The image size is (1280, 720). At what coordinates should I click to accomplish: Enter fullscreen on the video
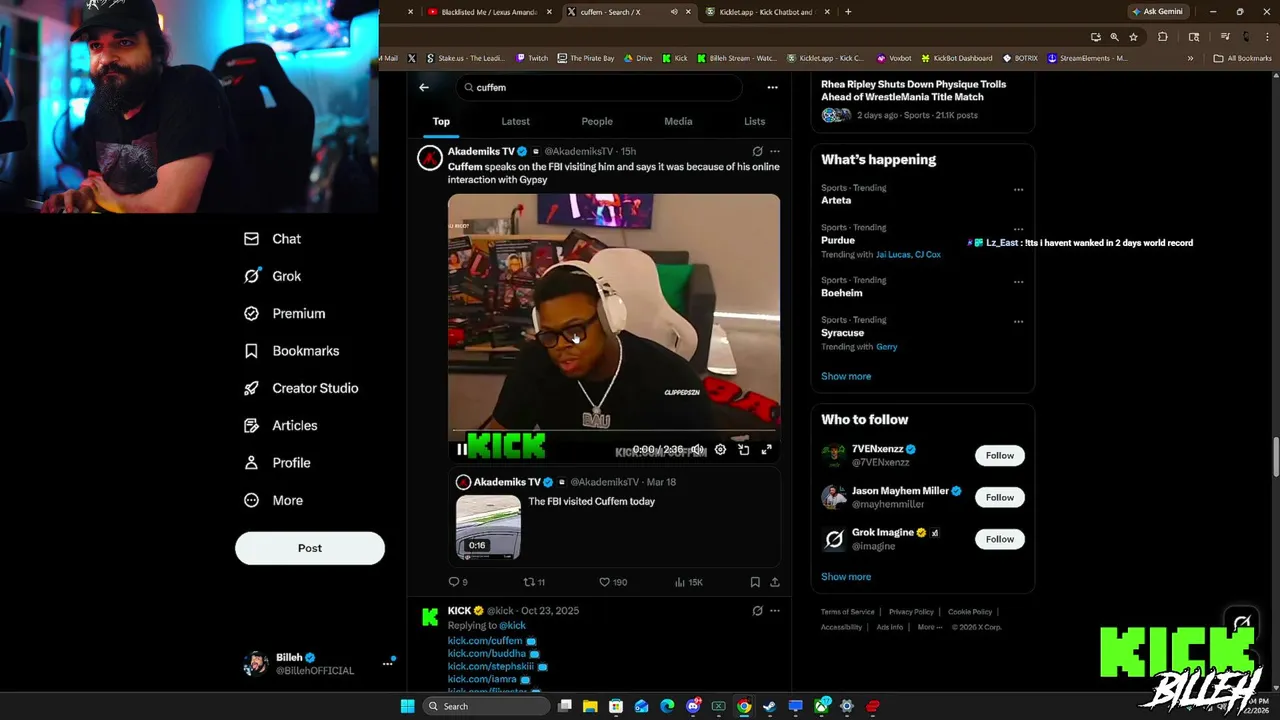pyautogui.click(x=766, y=450)
